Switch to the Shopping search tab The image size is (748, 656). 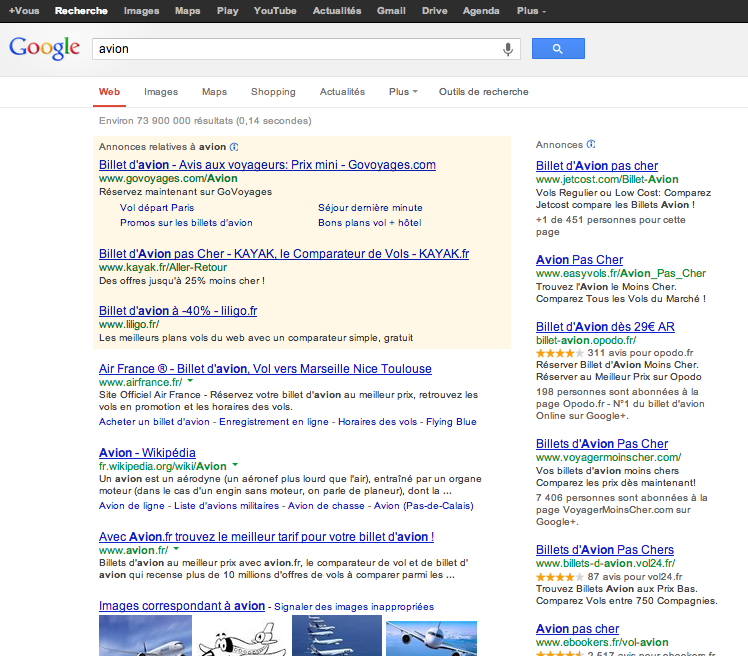click(x=273, y=92)
